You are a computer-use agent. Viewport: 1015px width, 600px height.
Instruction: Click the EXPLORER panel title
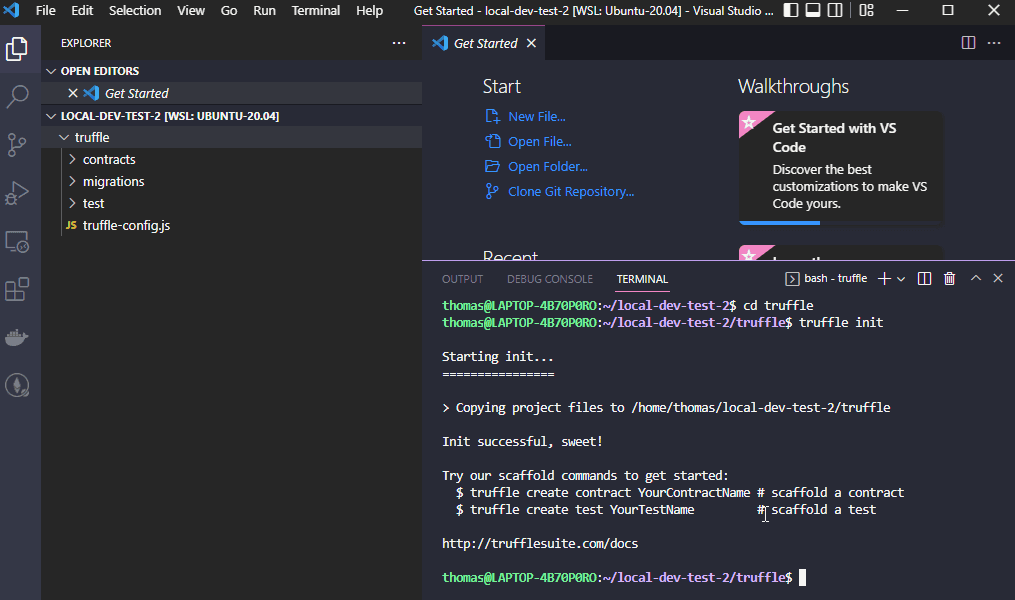pos(86,43)
